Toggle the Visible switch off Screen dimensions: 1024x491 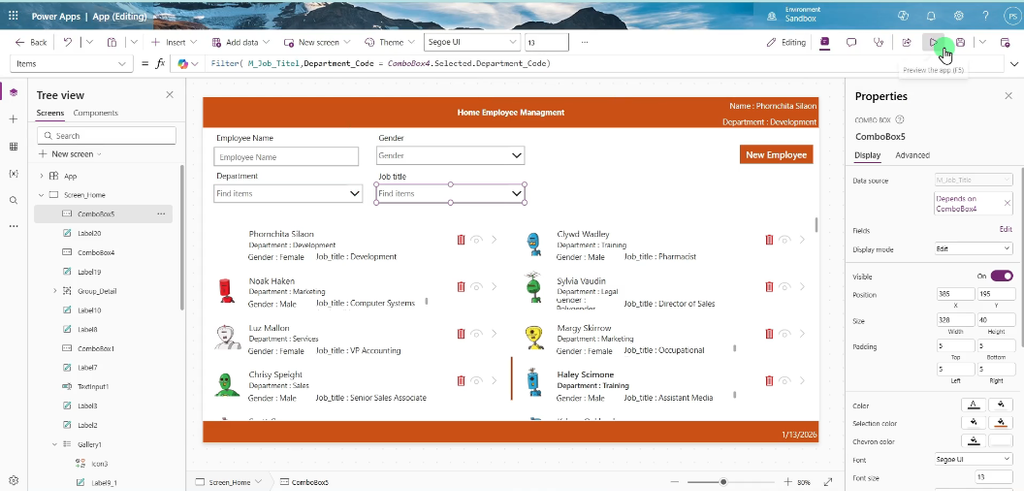click(x=1001, y=276)
